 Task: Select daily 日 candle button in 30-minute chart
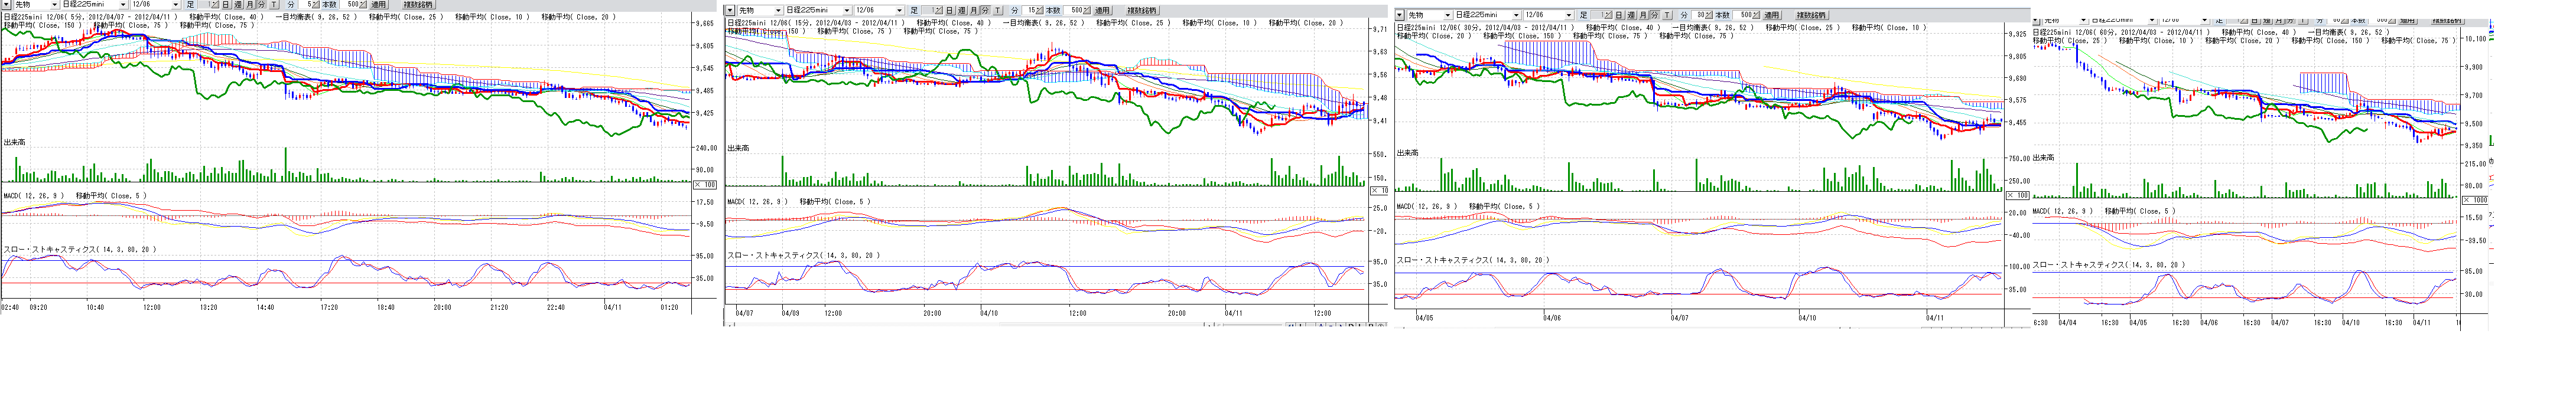click(1620, 16)
